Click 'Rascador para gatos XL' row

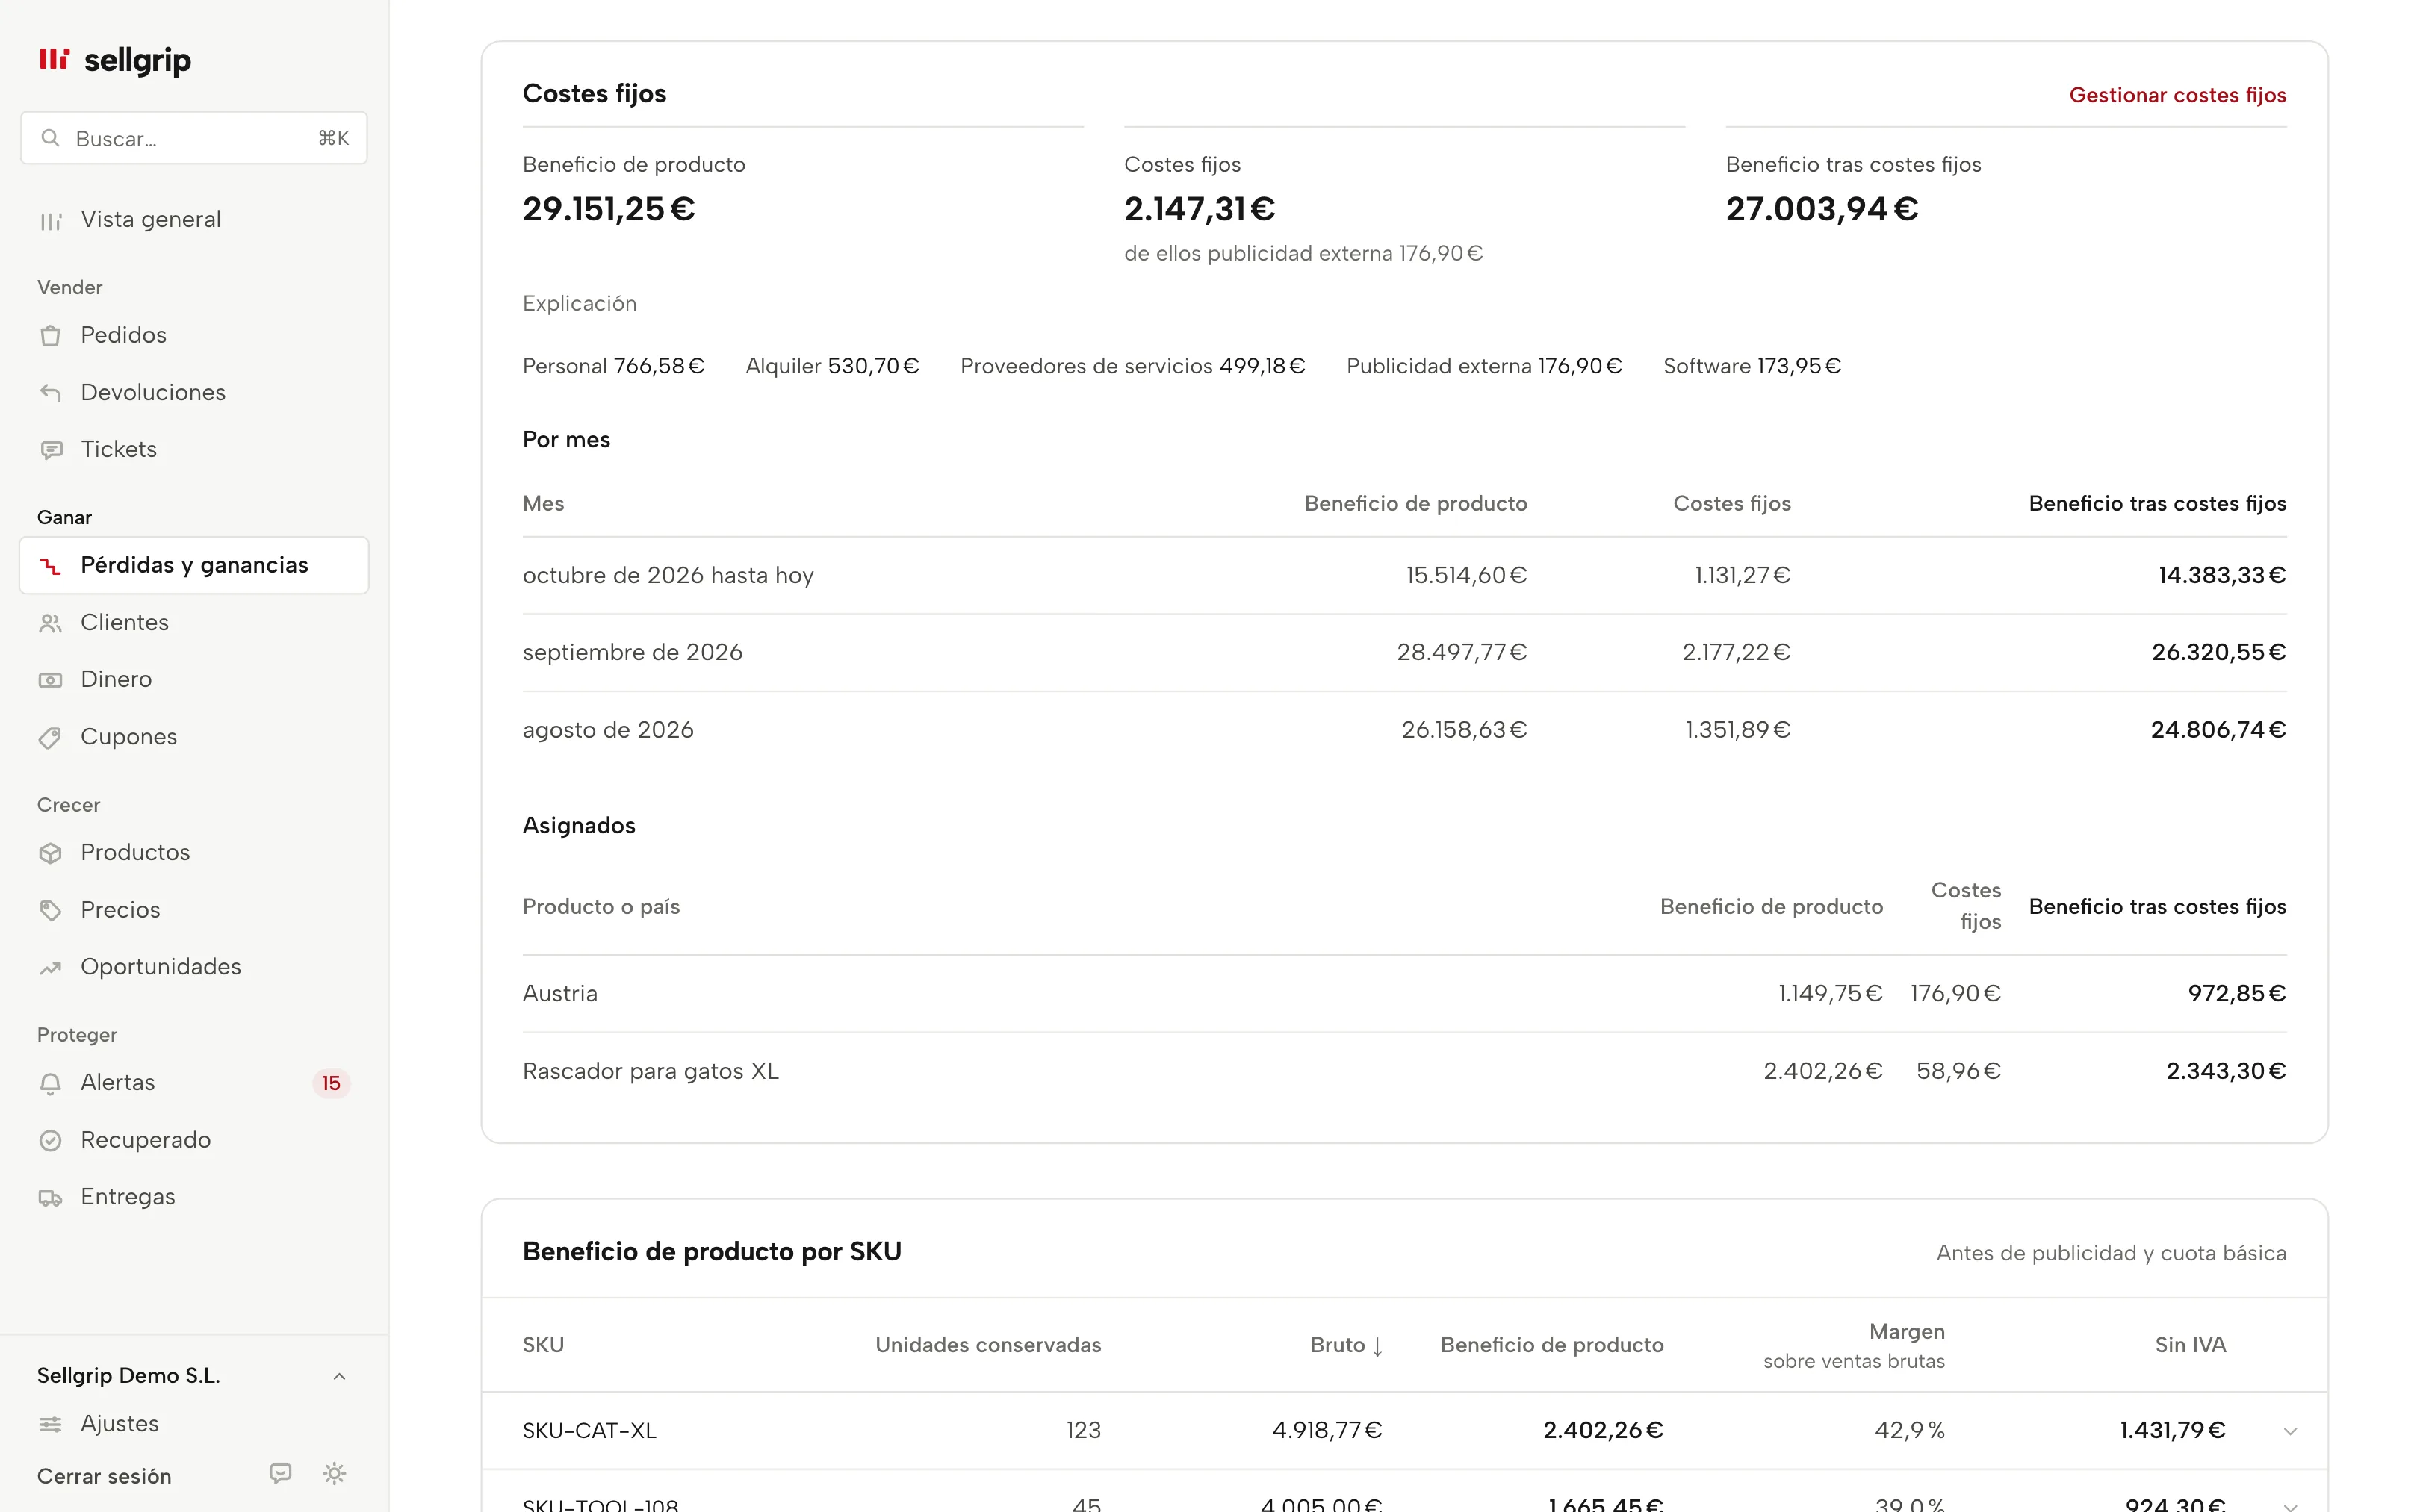coord(1404,1071)
